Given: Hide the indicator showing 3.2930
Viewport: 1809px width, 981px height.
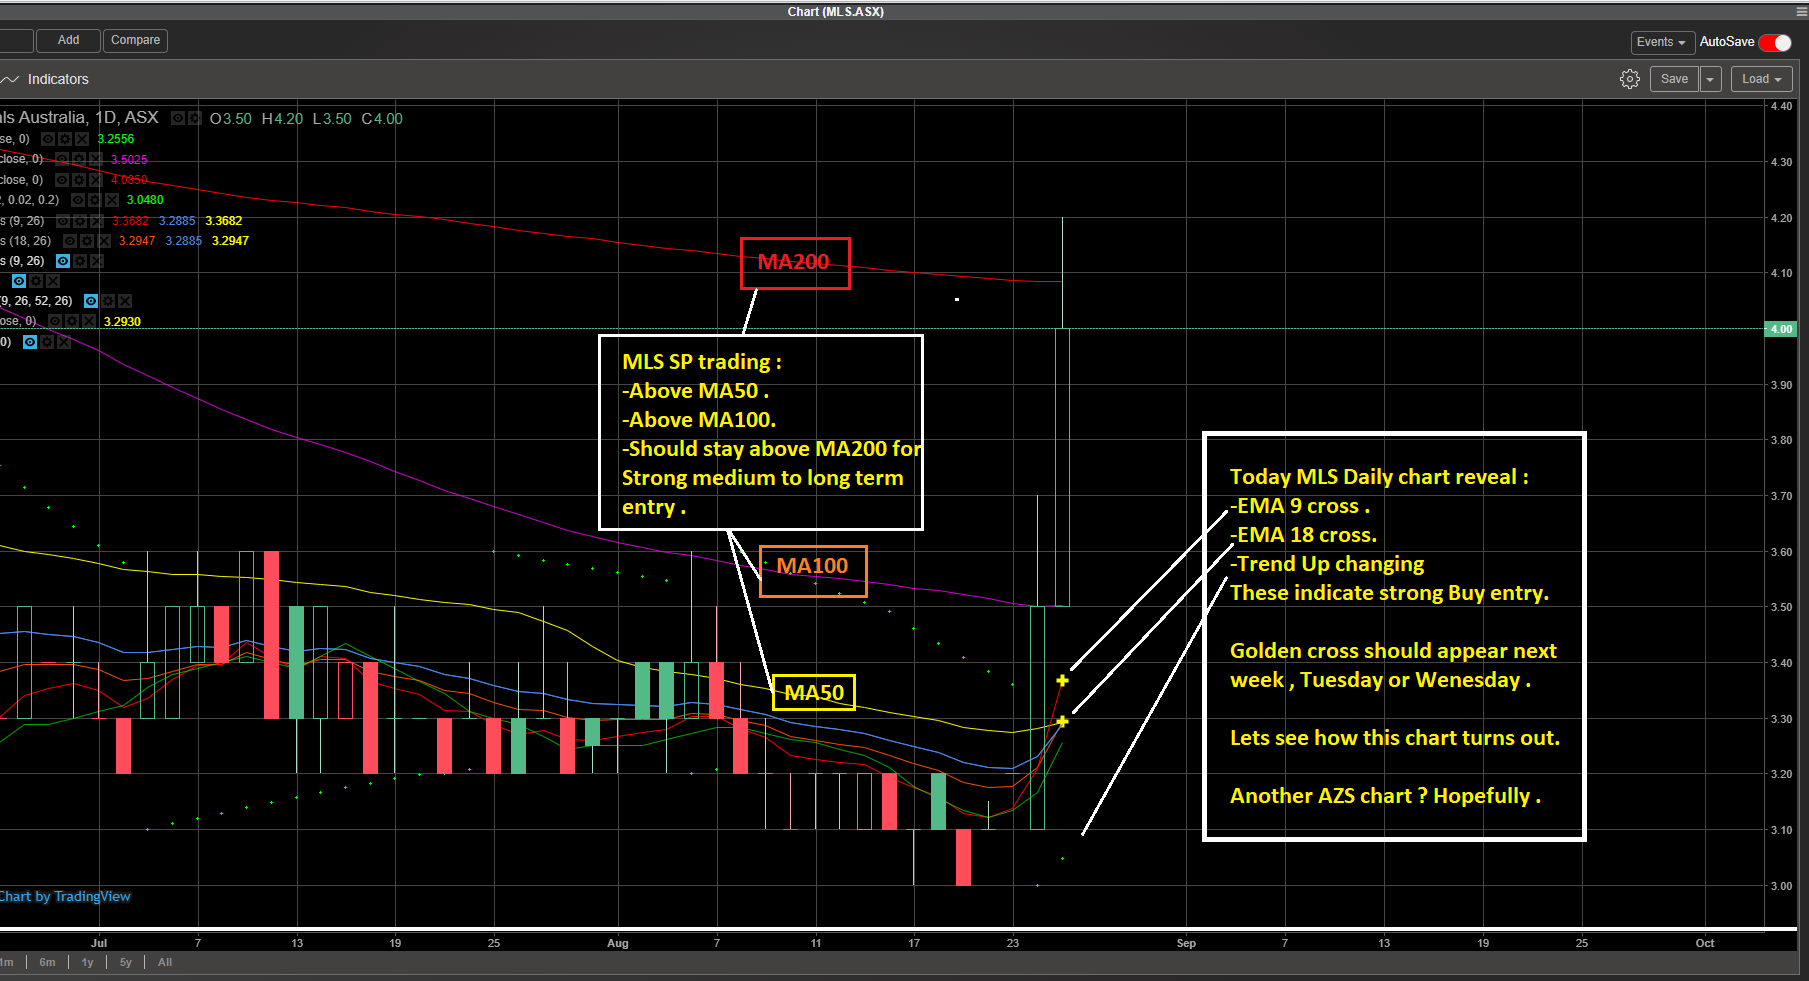Looking at the screenshot, I should tap(55, 321).
